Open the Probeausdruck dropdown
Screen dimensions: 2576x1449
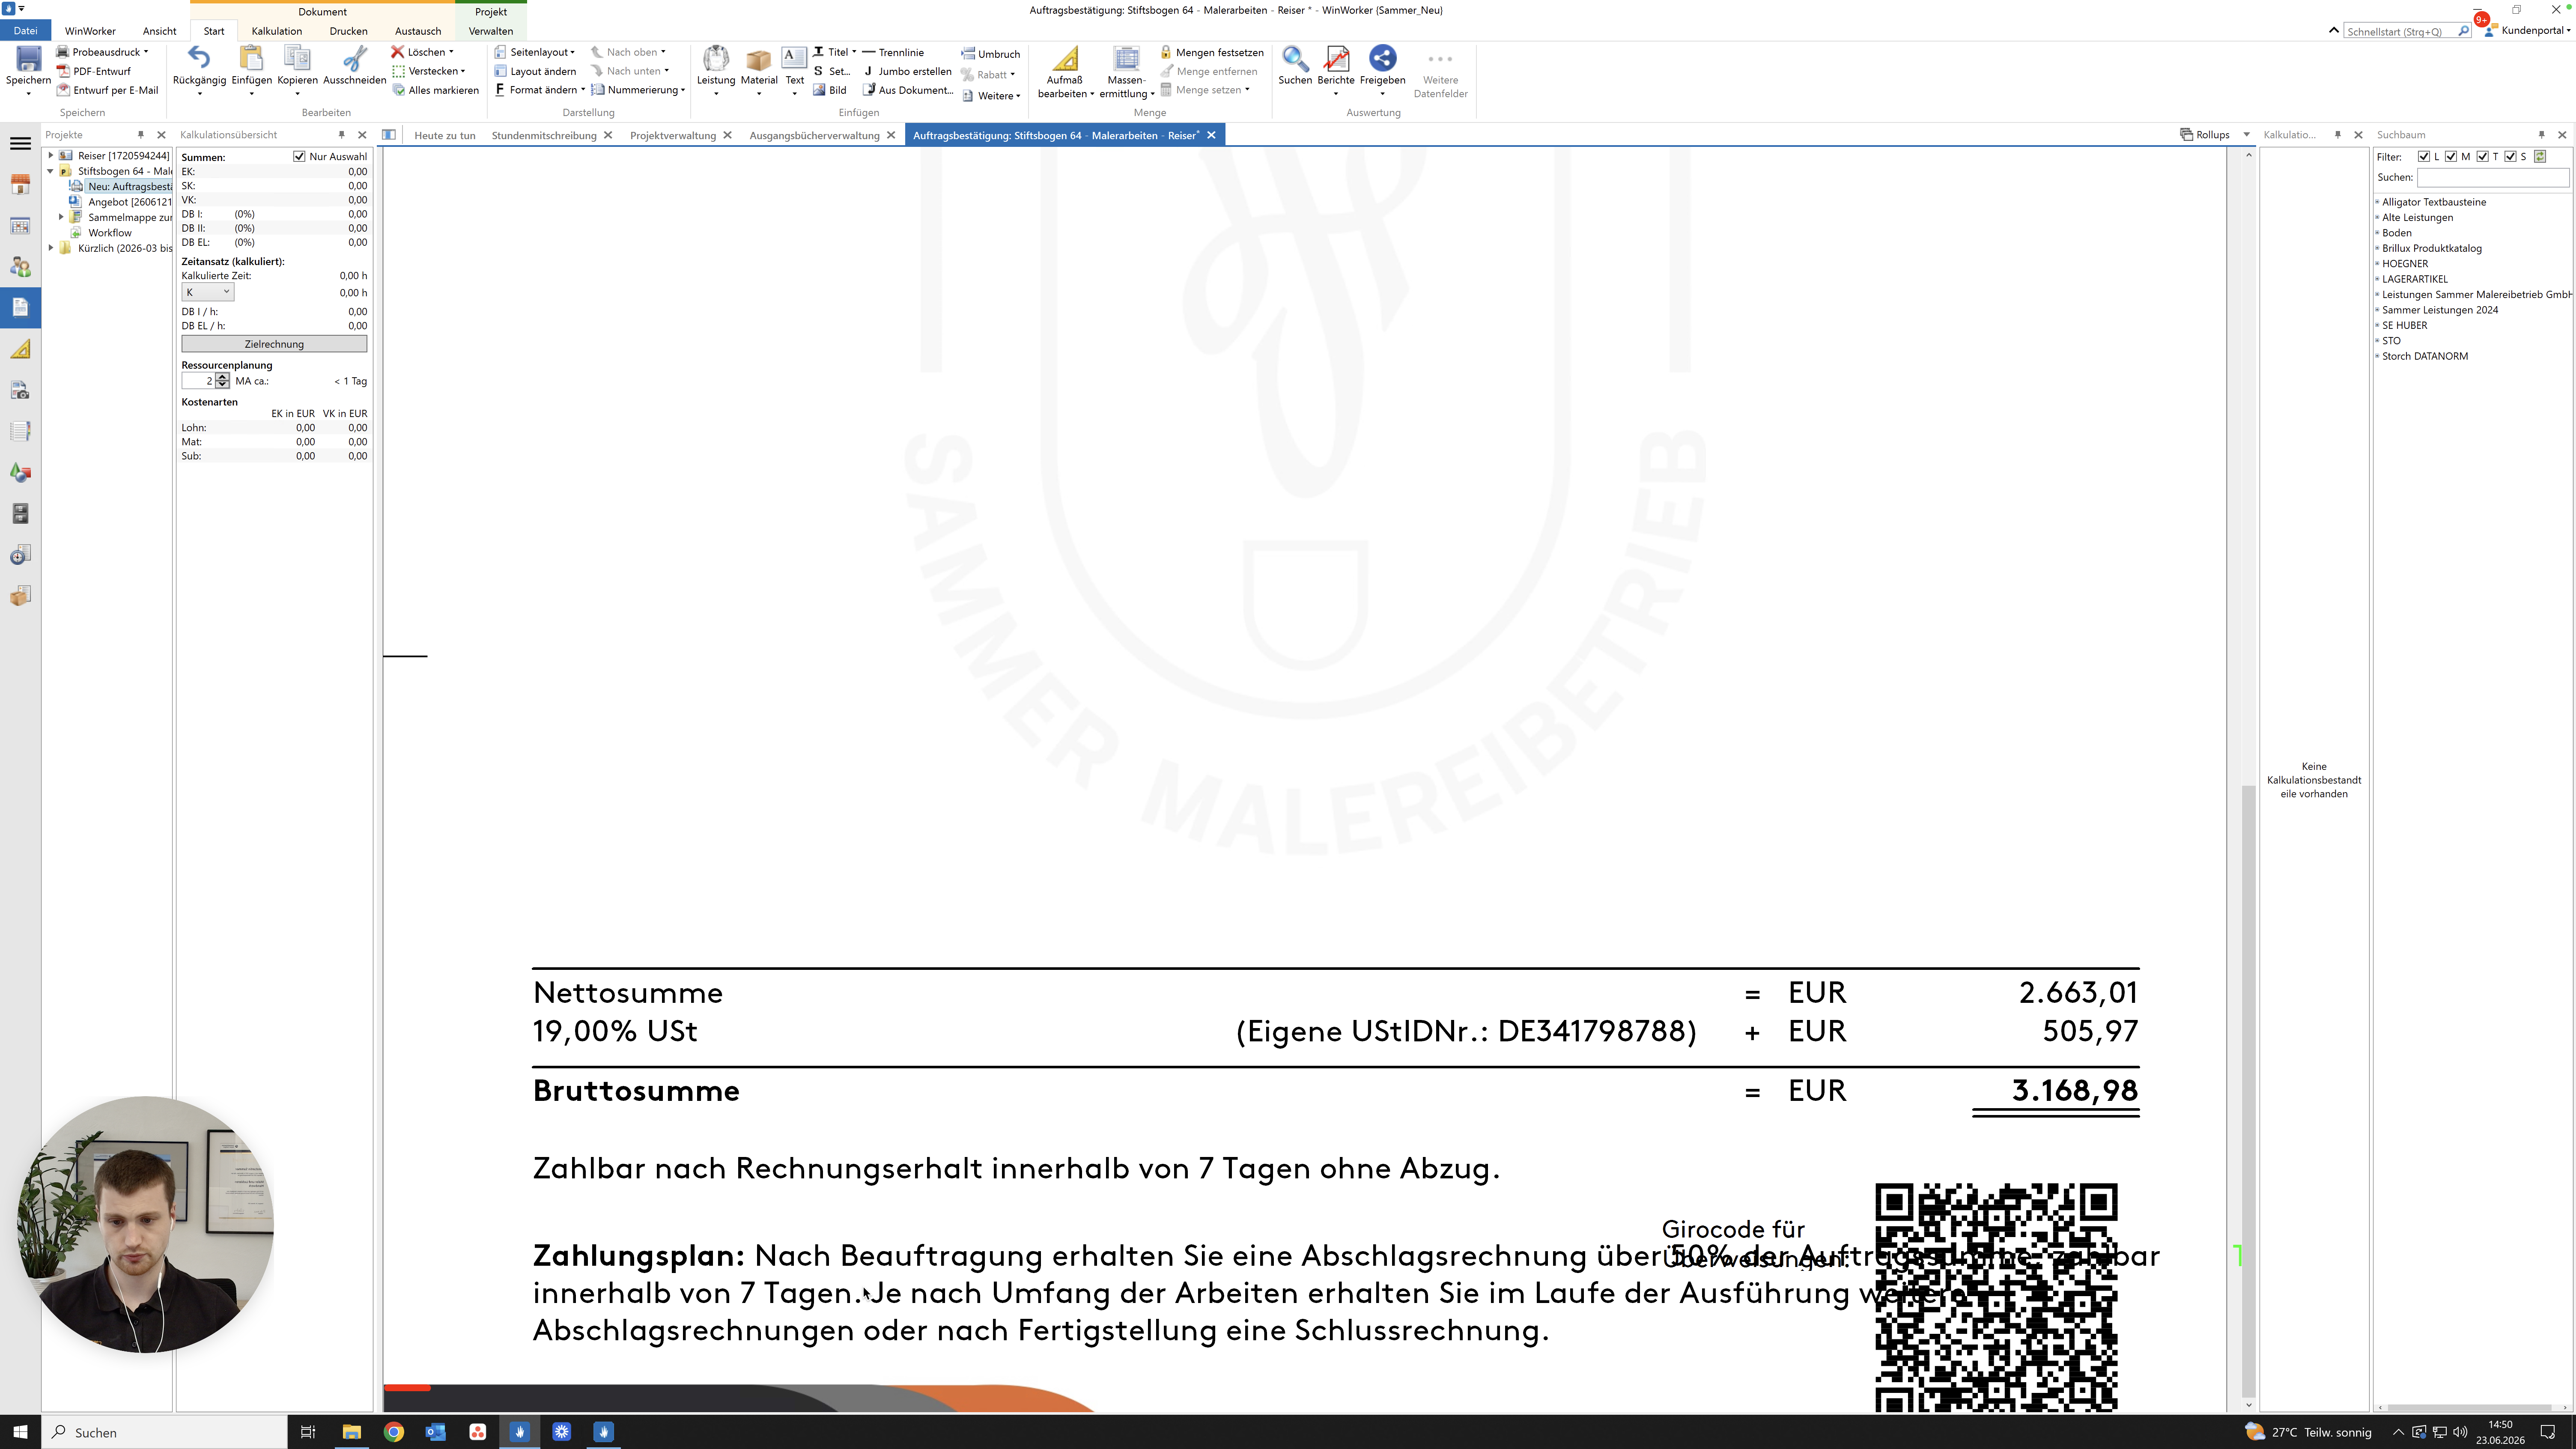click(x=146, y=52)
